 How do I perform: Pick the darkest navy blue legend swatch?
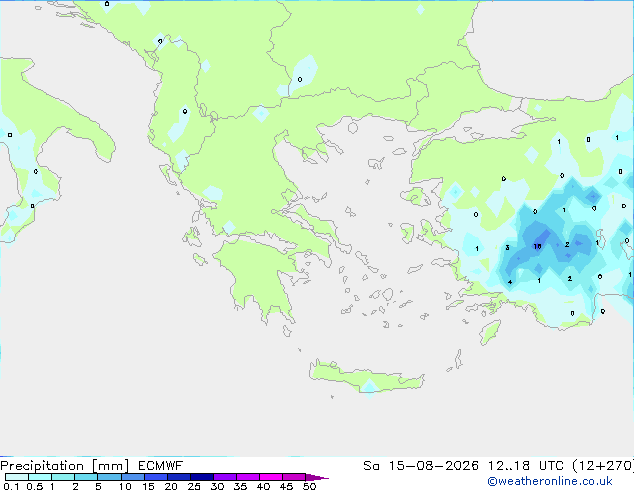pyautogui.click(x=202, y=477)
